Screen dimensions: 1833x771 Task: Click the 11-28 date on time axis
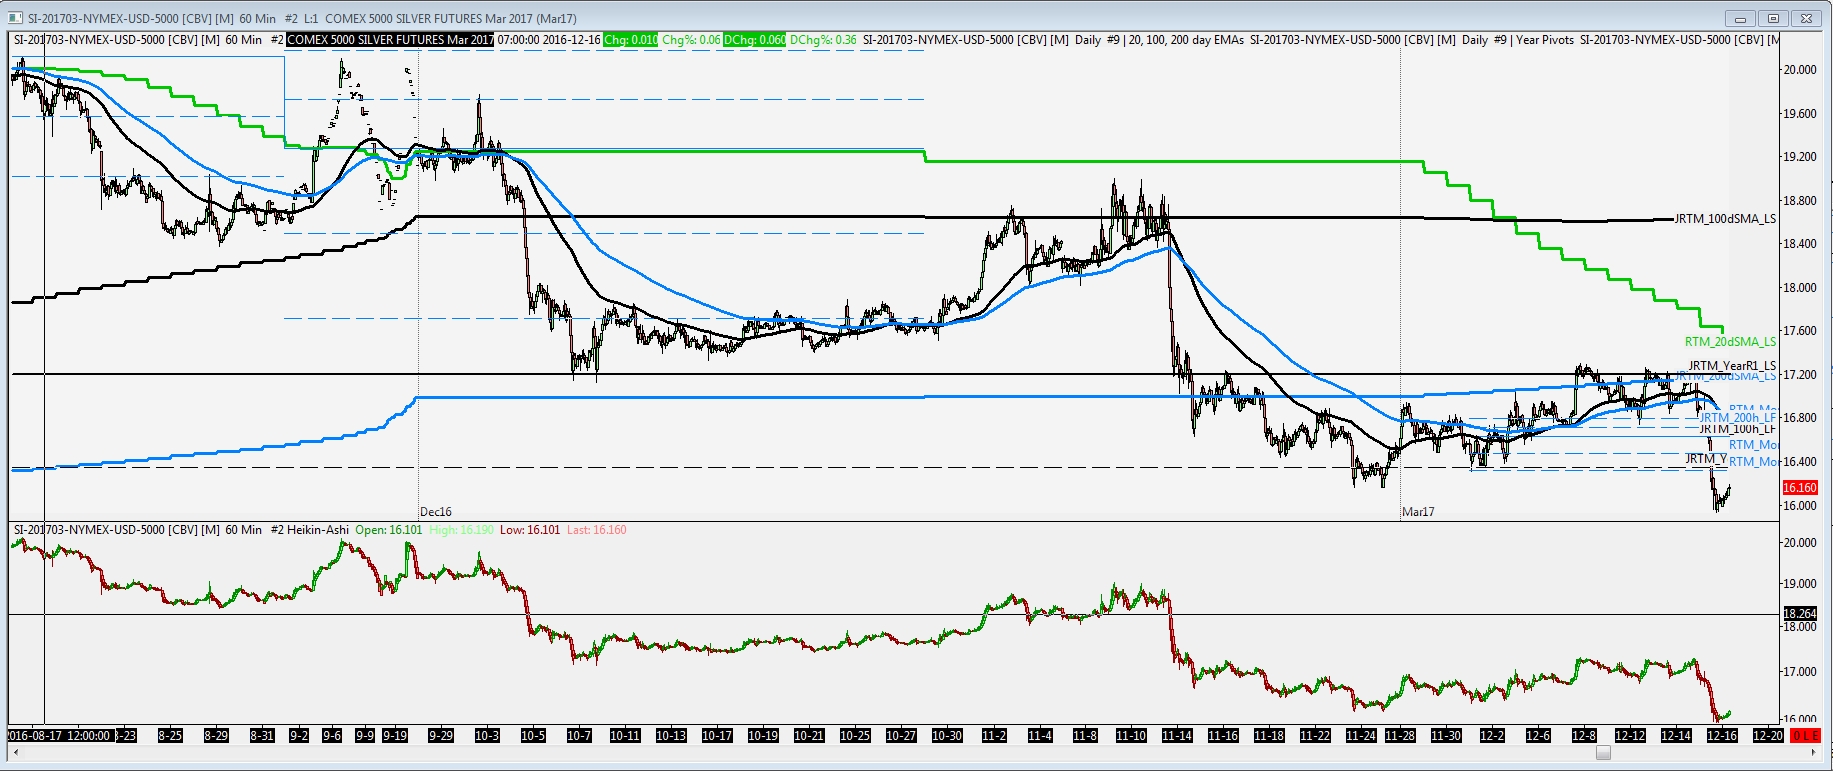[x=1399, y=736]
